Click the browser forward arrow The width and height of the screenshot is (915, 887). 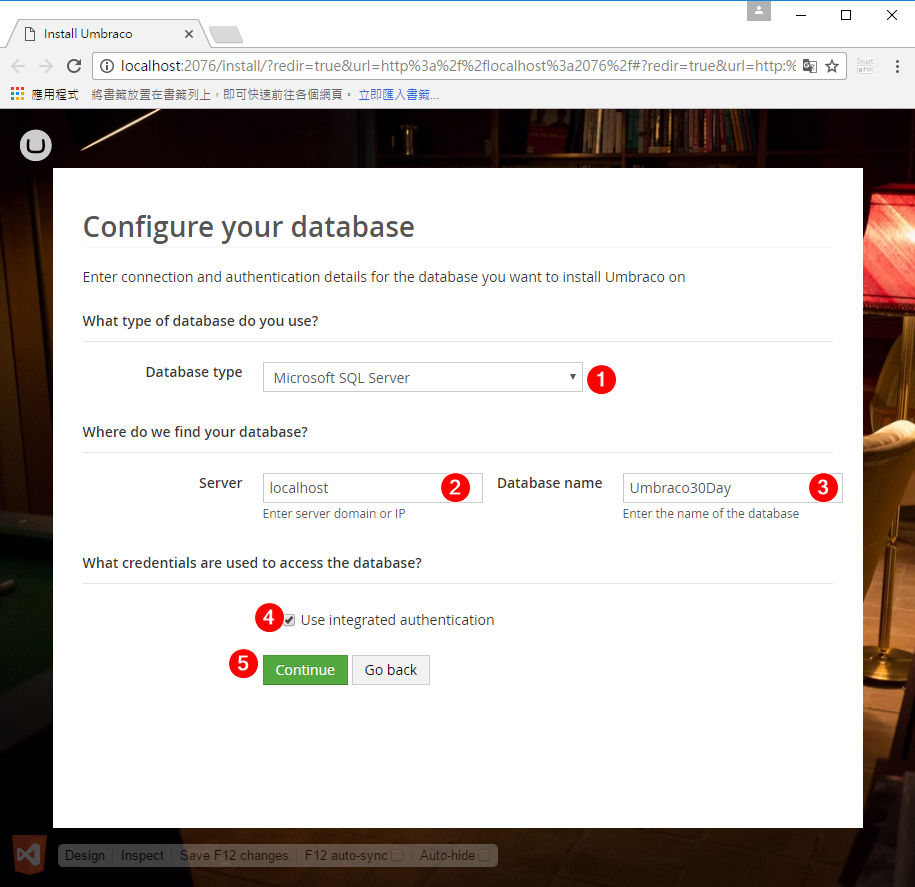[46, 66]
